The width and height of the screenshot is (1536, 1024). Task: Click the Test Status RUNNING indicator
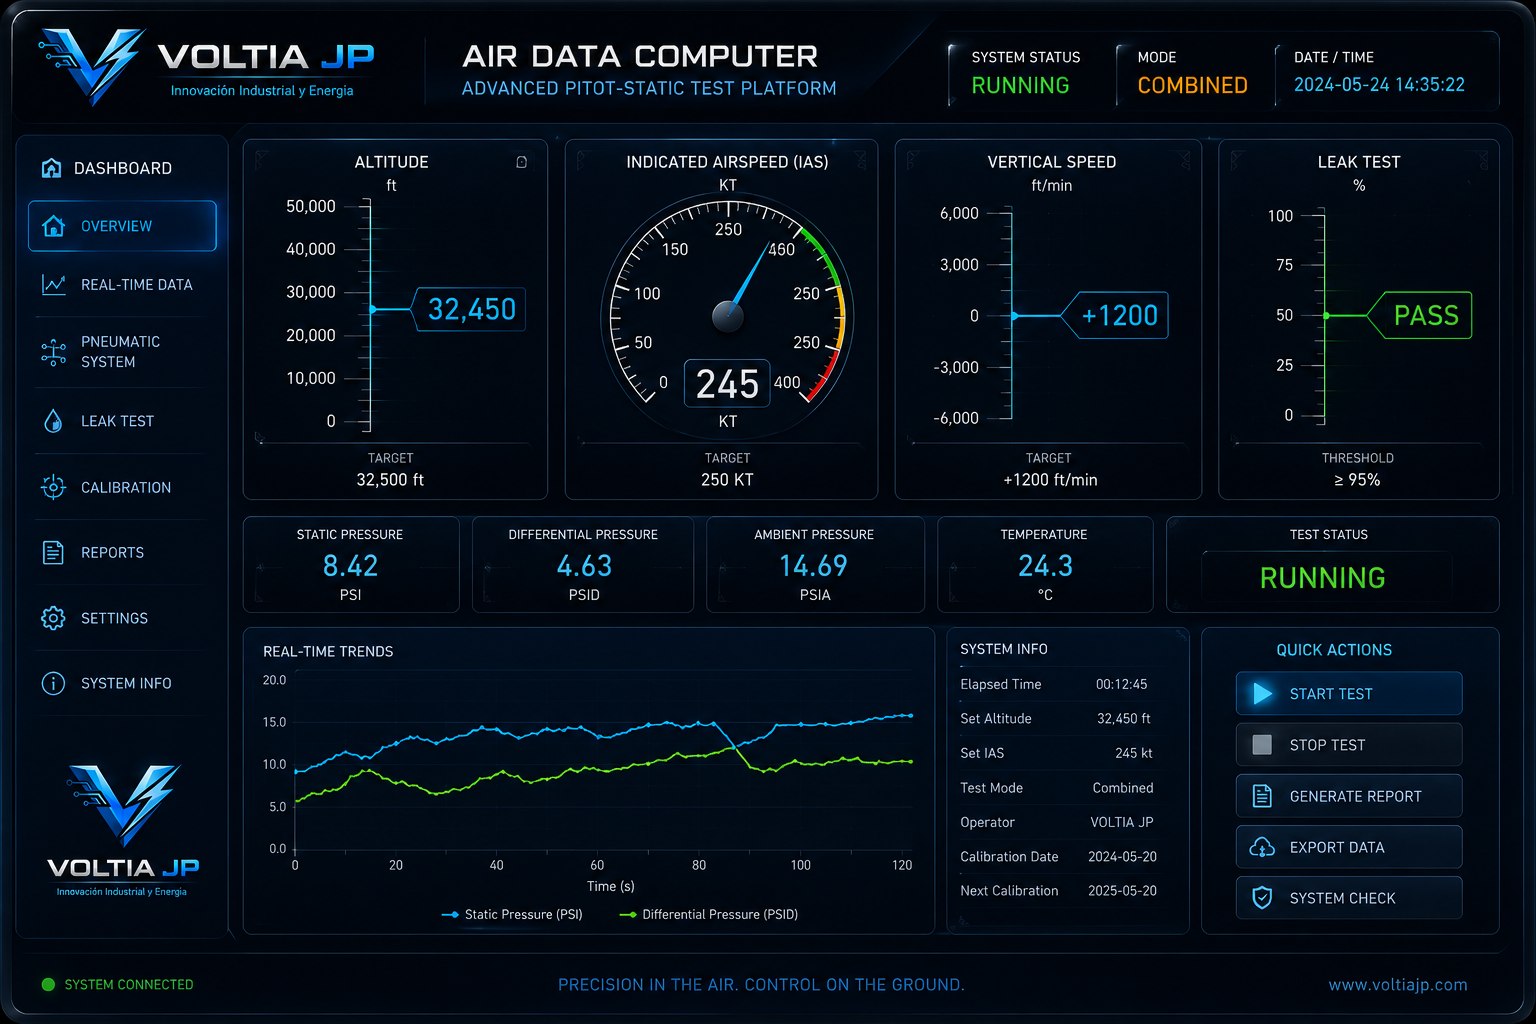(1322, 578)
